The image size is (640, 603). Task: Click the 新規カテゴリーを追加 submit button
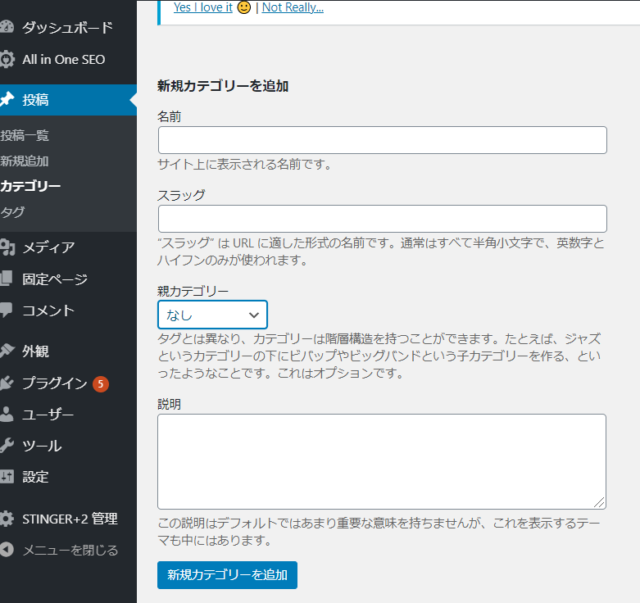point(227,575)
